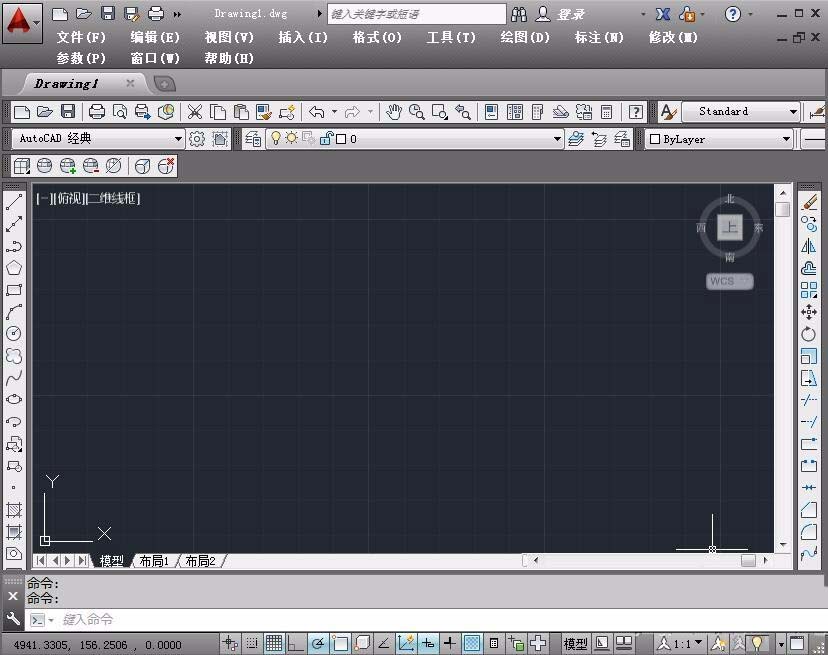This screenshot has height=655, width=828.
Task: Click the 模型 button in status bar
Action: pos(575,643)
